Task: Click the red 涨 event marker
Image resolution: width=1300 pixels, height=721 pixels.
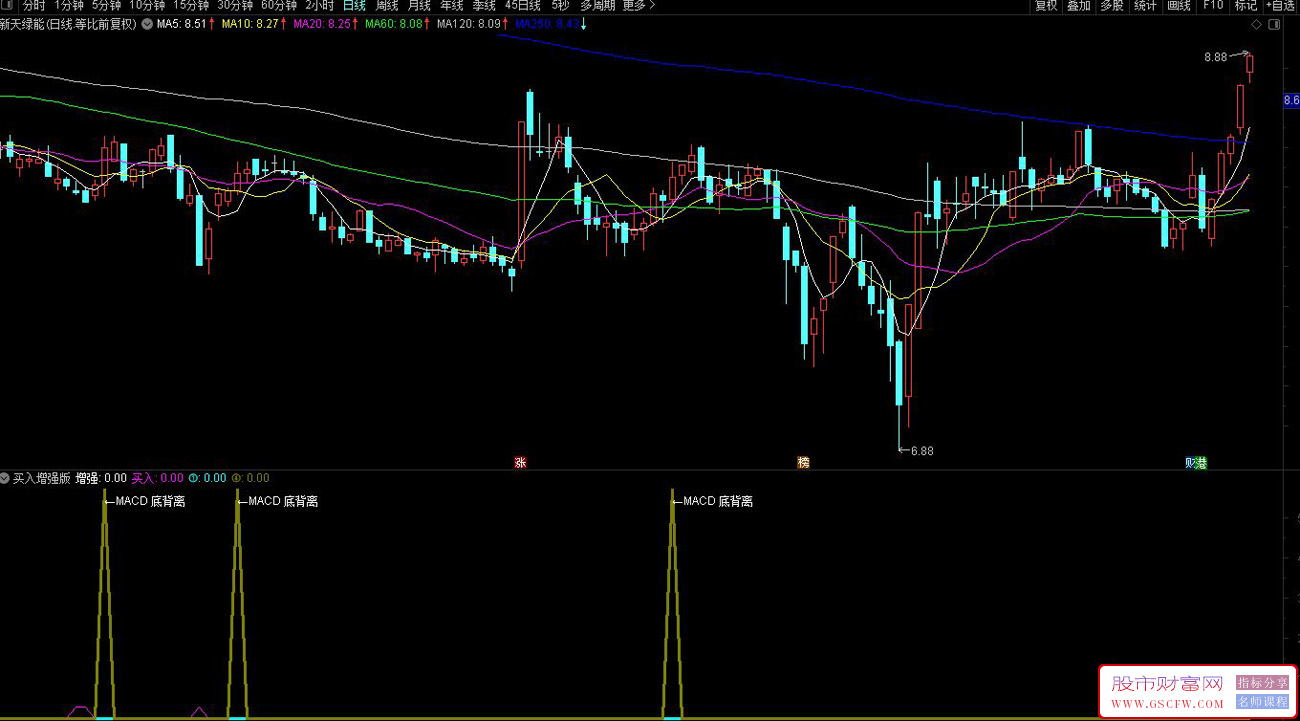Action: [520, 462]
